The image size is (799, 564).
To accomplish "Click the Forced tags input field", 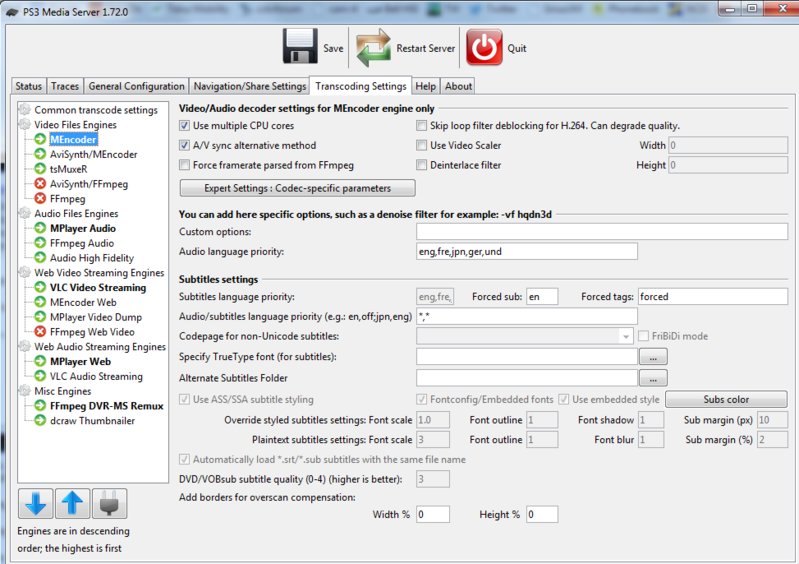I will [x=712, y=297].
